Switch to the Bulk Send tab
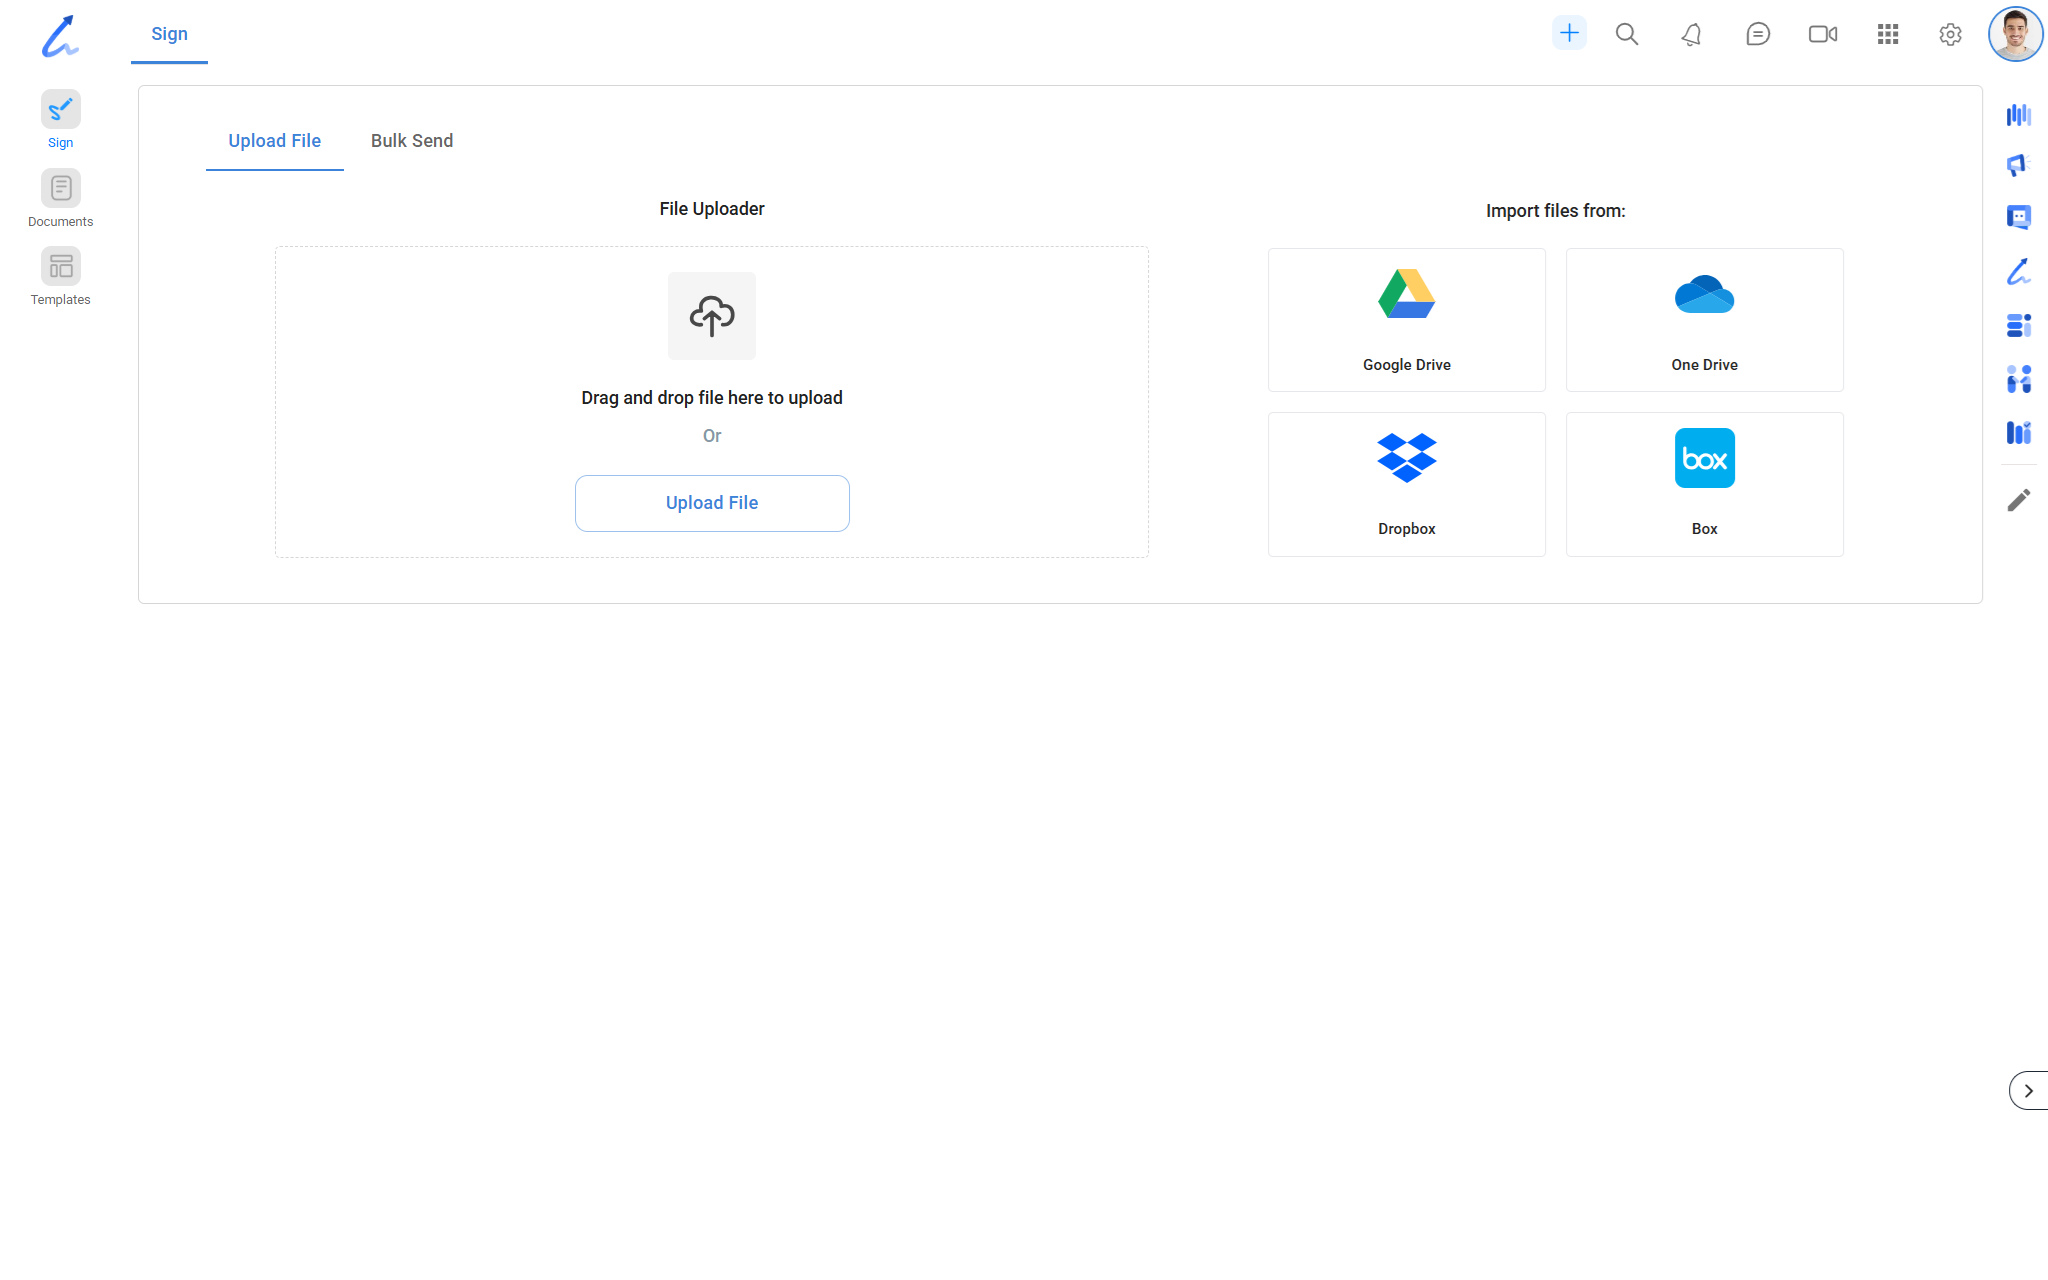 [x=412, y=141]
